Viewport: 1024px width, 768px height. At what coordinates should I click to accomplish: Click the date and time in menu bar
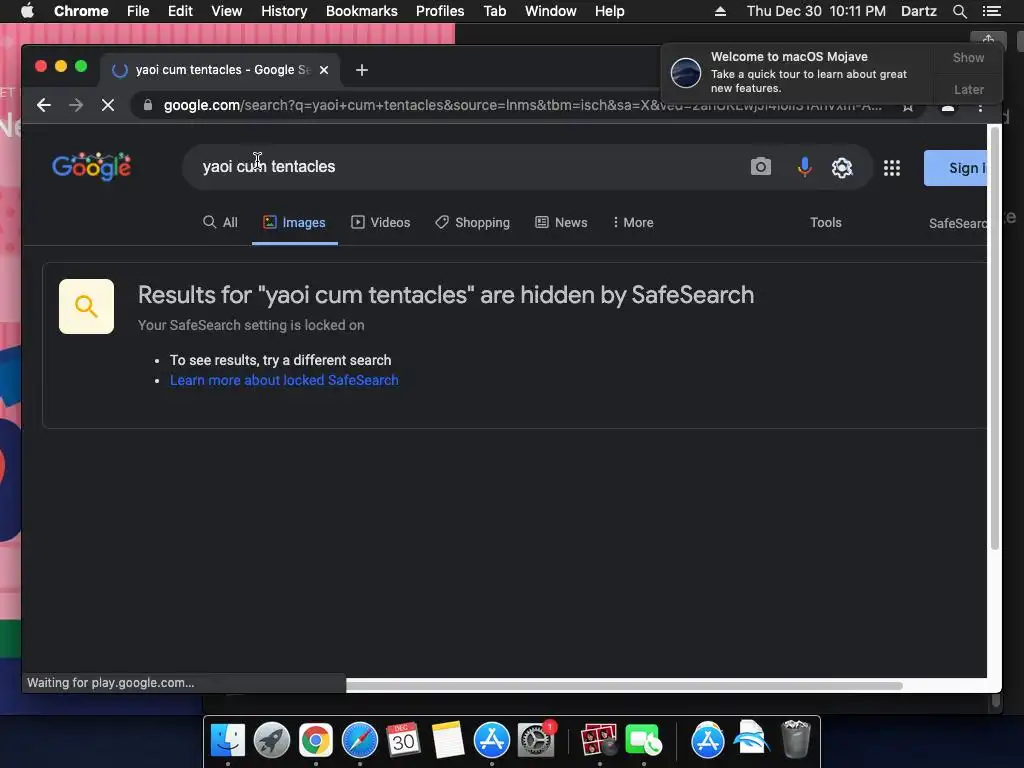pos(816,11)
